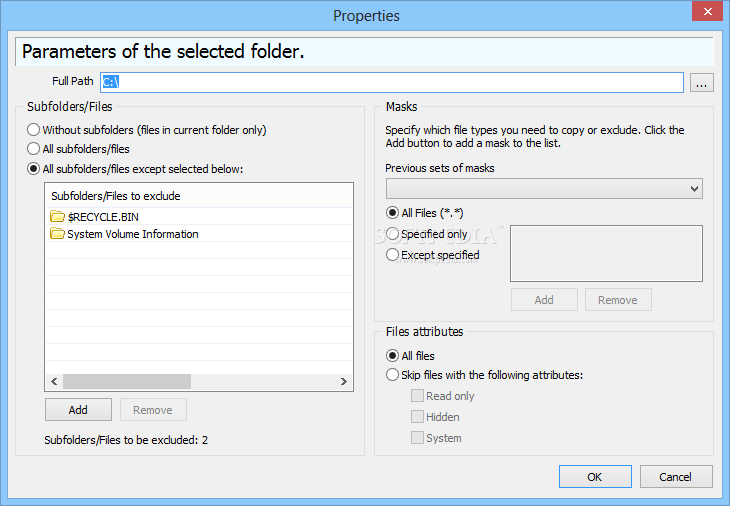Tick the Hidden attribute checkbox

[417, 417]
